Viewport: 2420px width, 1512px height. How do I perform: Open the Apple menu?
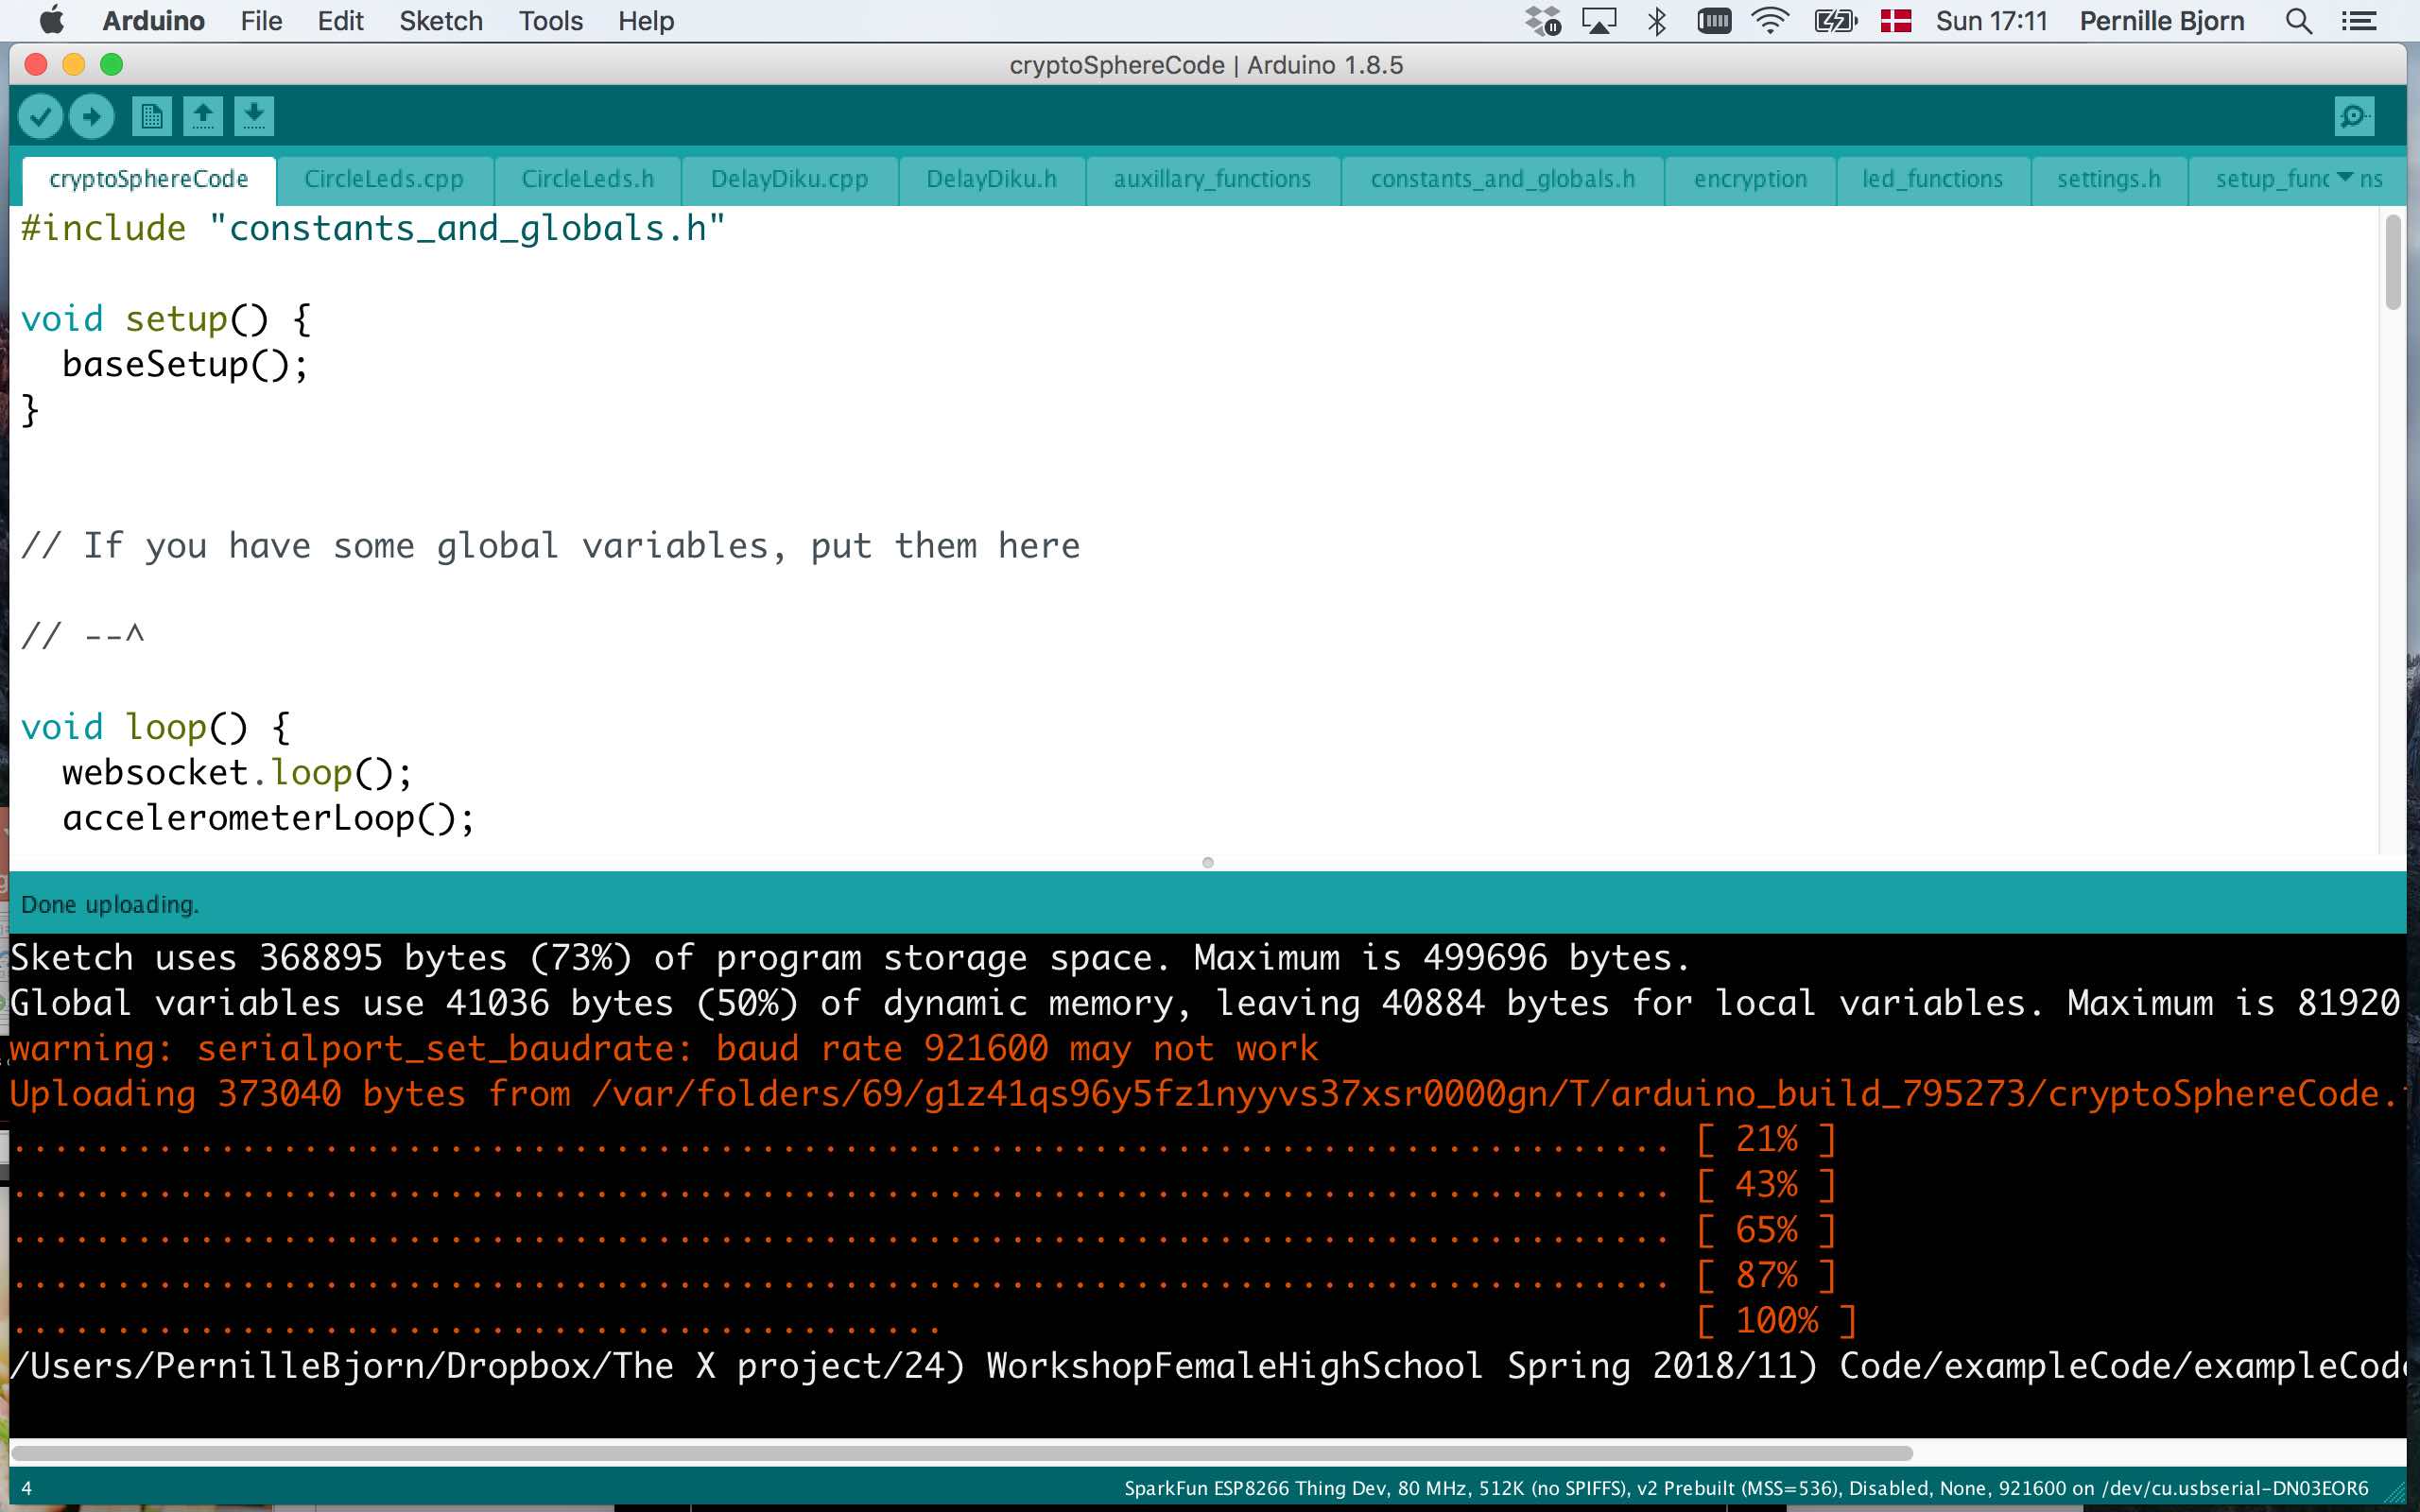tap(51, 21)
